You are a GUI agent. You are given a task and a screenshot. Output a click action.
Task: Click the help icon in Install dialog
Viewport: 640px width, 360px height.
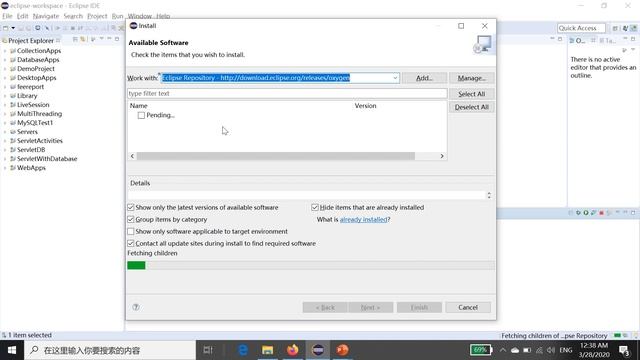tap(136, 307)
